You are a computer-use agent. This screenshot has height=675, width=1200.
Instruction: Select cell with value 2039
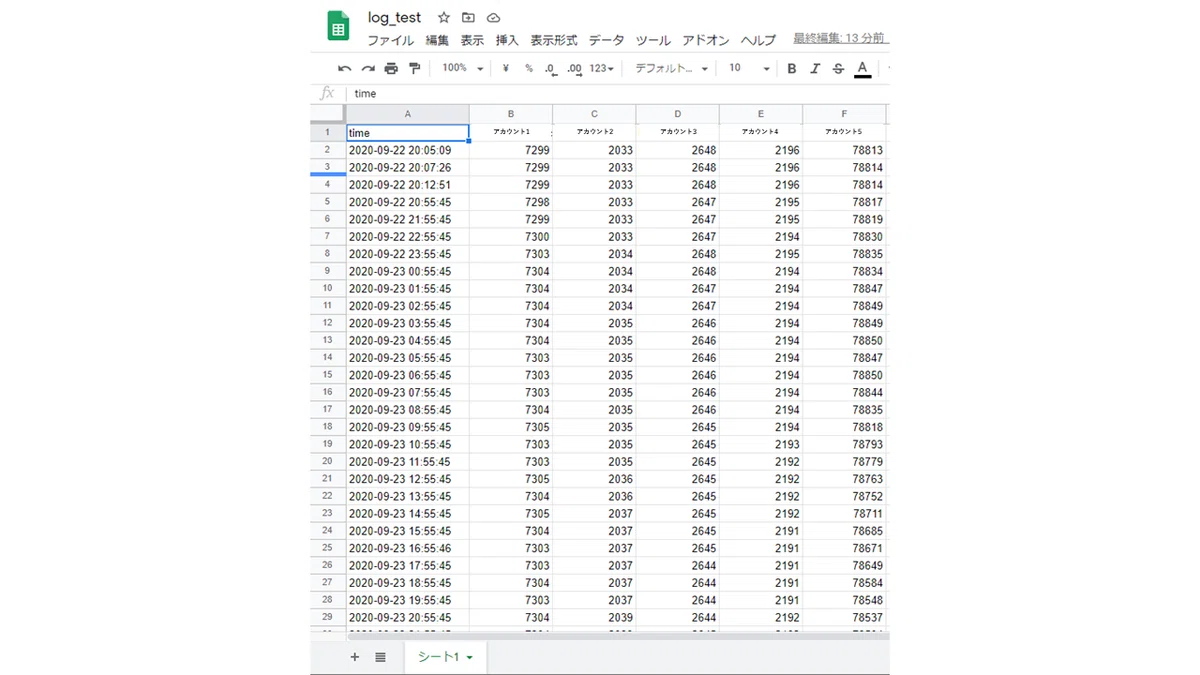click(x=594, y=617)
